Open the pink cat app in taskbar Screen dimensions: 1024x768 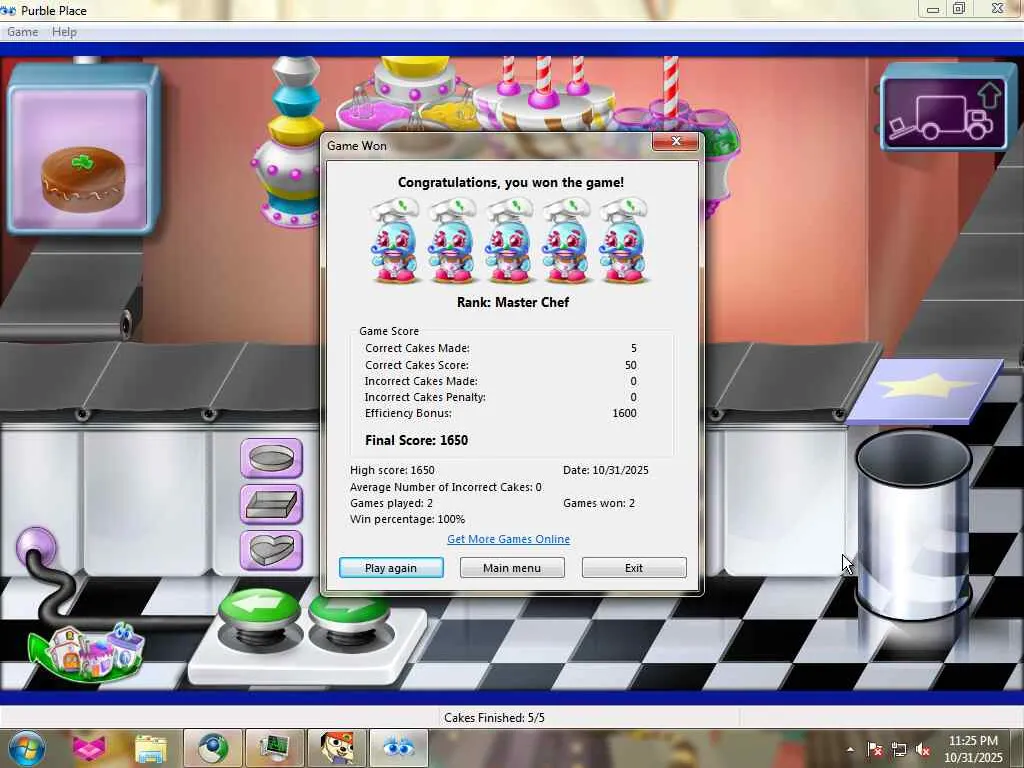pos(88,748)
